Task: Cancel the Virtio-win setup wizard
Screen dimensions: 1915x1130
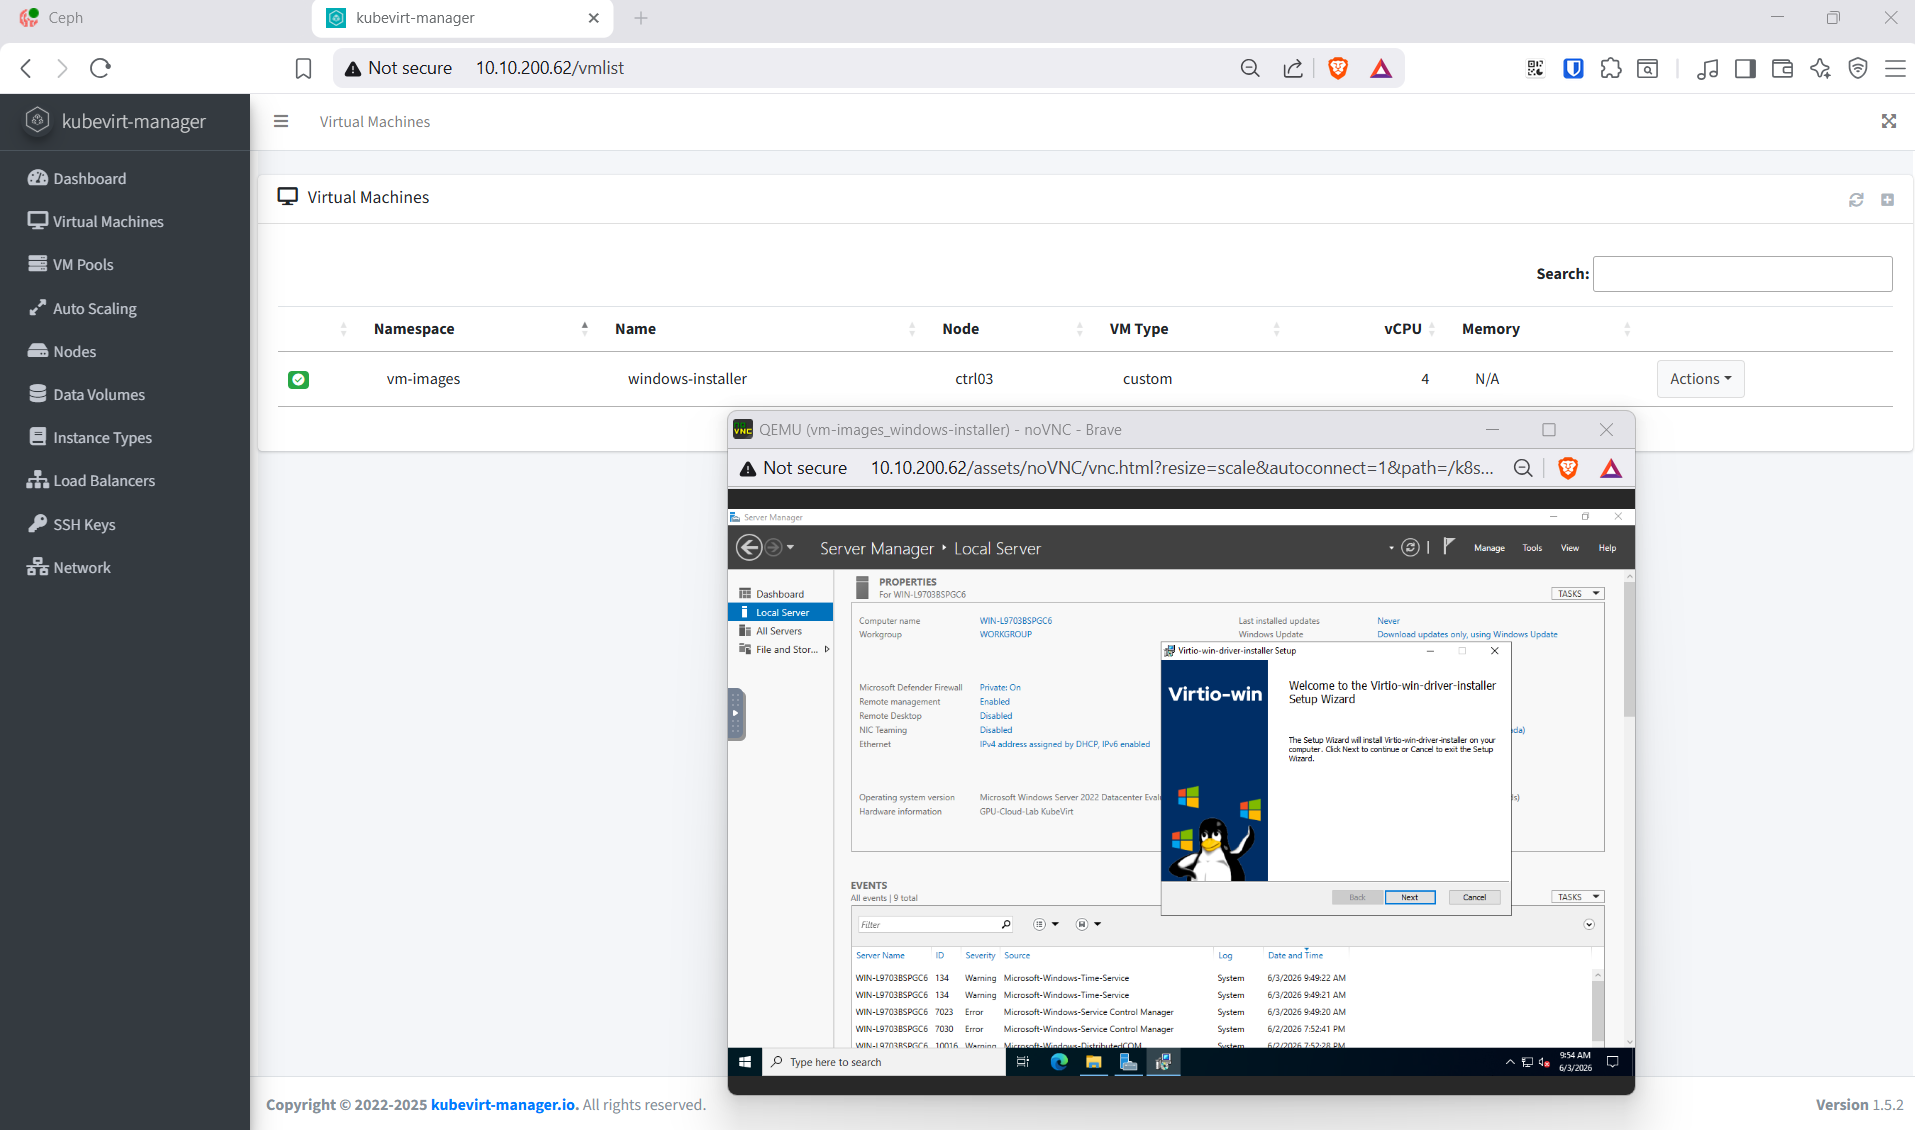Action: (1474, 897)
